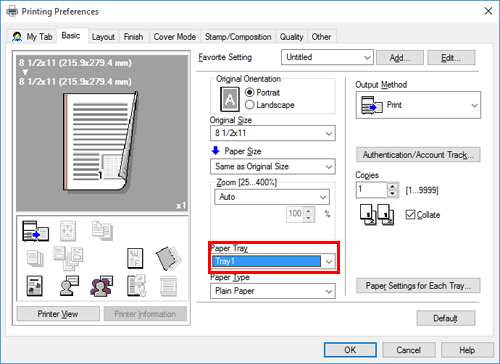
Task: Click the portrait orientation A icon
Action: coord(230,99)
